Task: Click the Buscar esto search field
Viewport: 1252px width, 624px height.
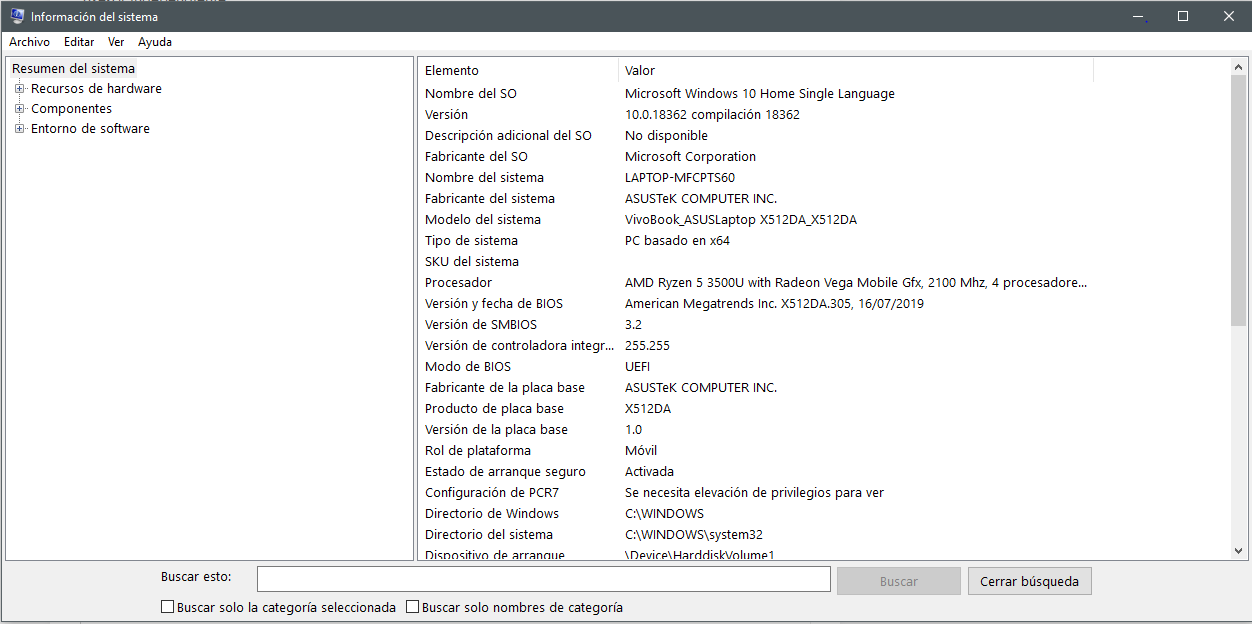Action: (543, 580)
